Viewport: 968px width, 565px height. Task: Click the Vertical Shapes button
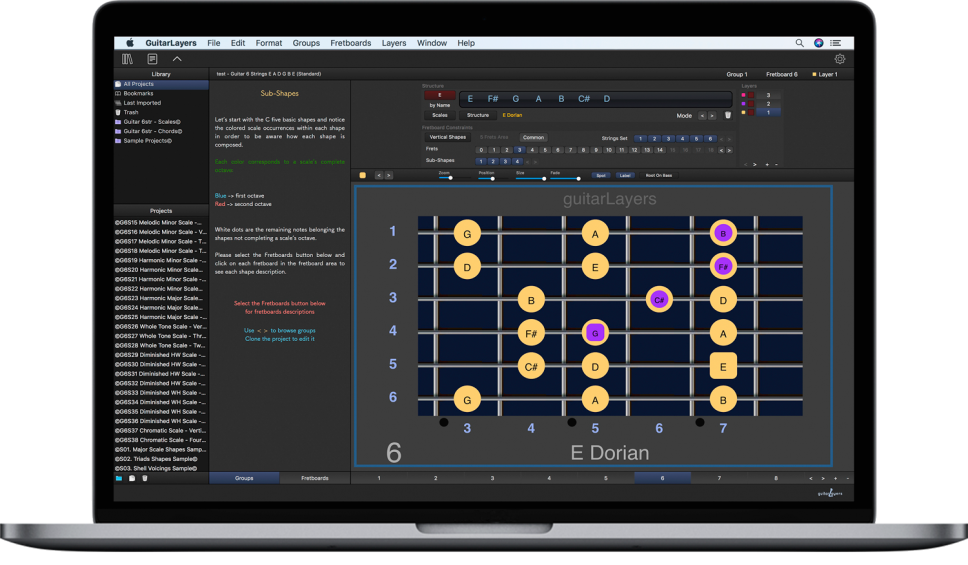[x=447, y=137]
